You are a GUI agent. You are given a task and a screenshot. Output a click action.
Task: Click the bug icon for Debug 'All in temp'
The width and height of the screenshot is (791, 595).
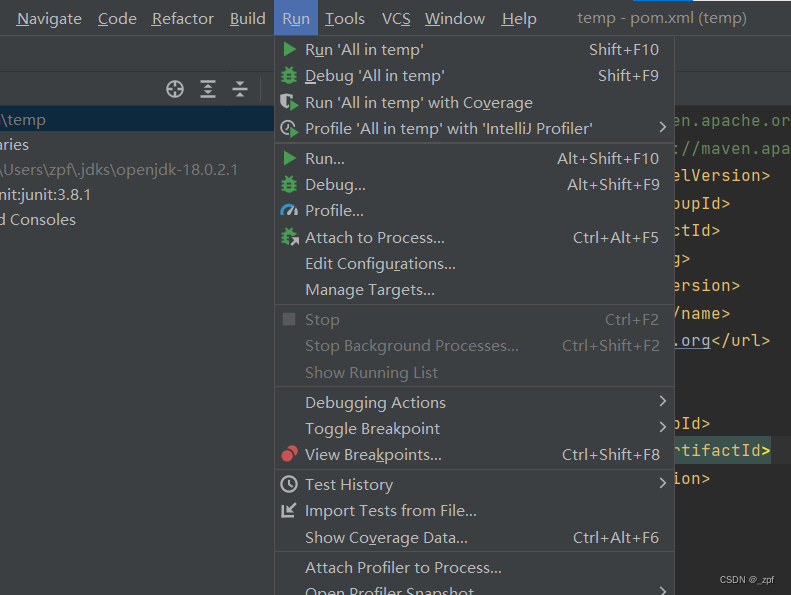point(289,76)
